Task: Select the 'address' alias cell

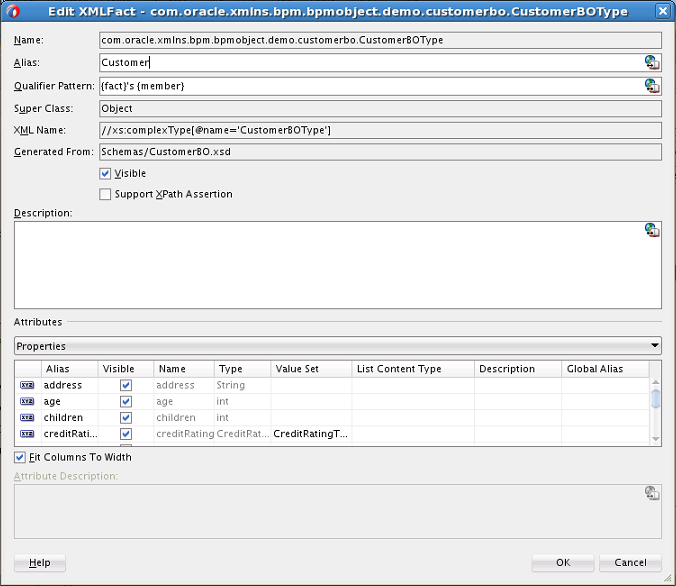Action: tap(70, 385)
